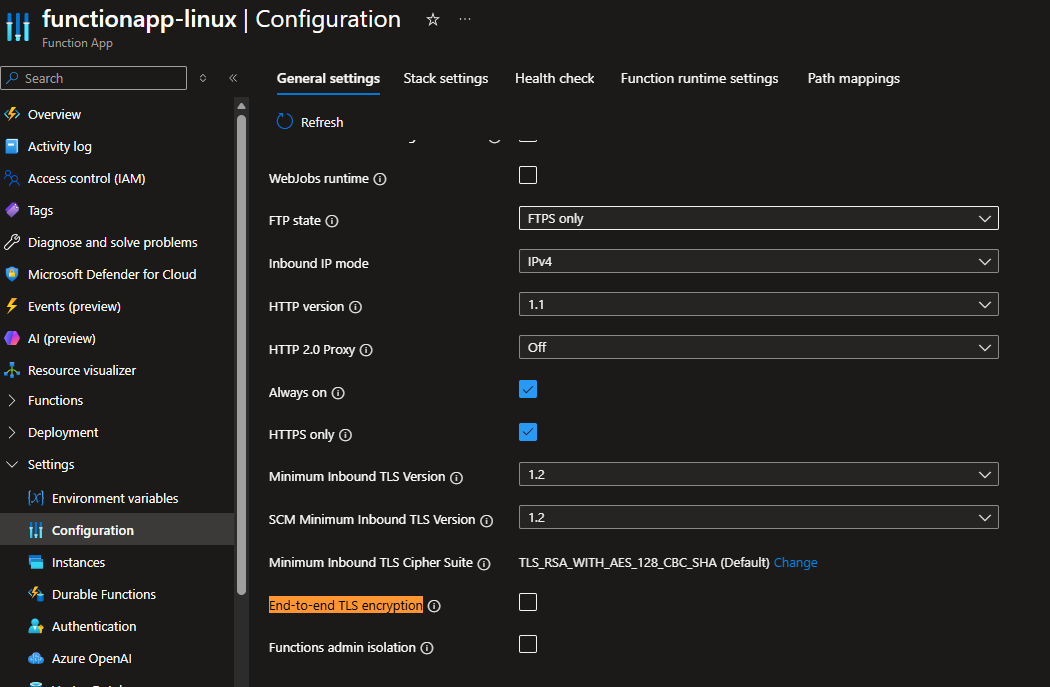This screenshot has width=1050, height=687.
Task: Enable End-to-end TLS encryption checkbox
Action: [x=528, y=602]
